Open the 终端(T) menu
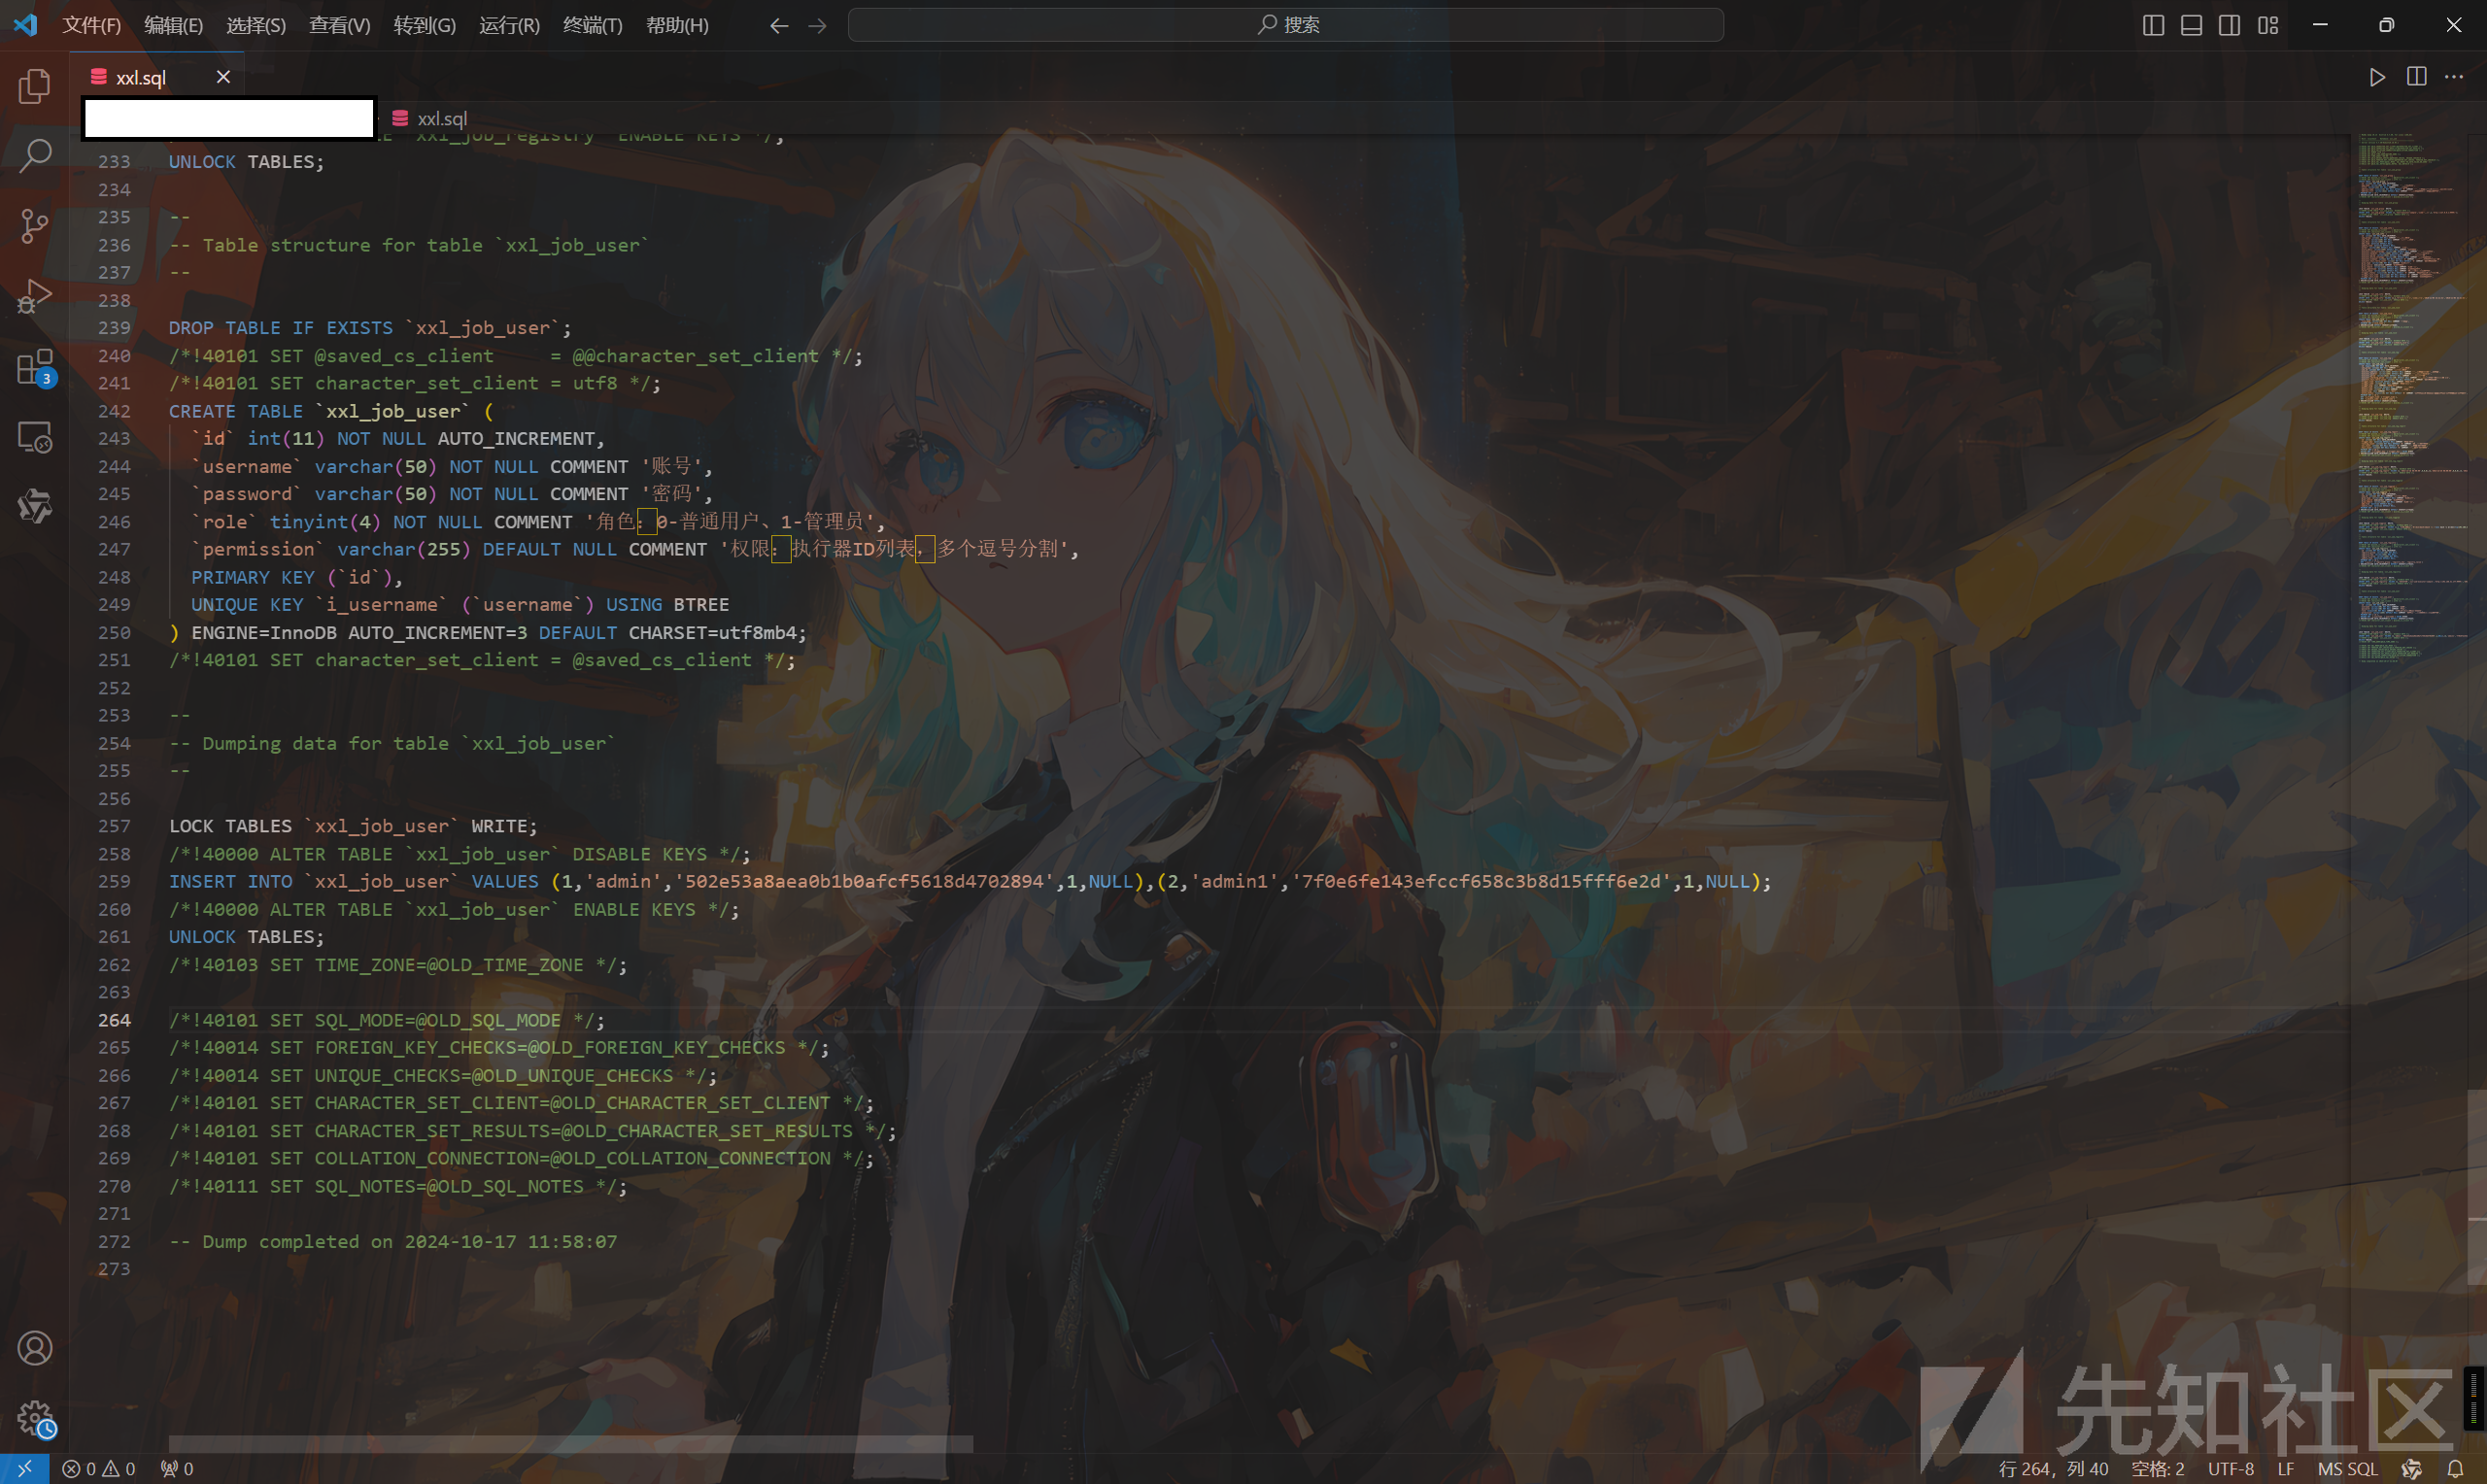This screenshot has height=1484, width=2487. coord(592,25)
